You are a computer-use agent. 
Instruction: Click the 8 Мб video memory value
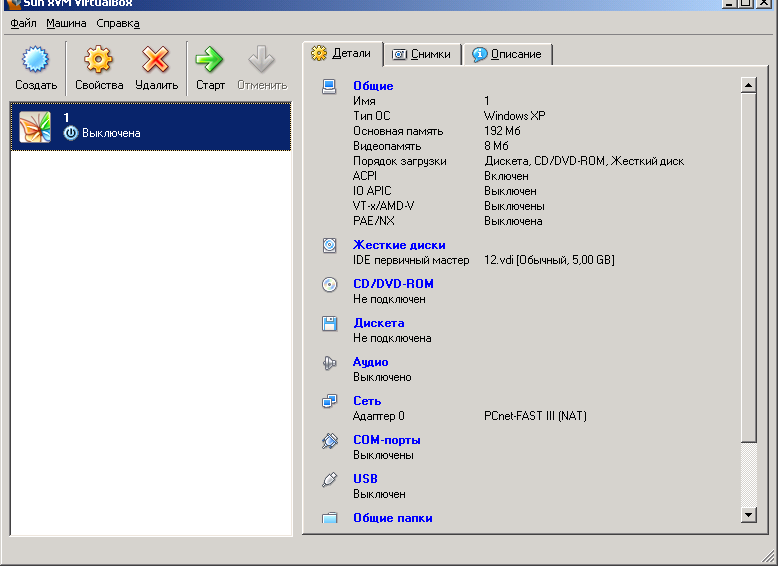tap(496, 146)
